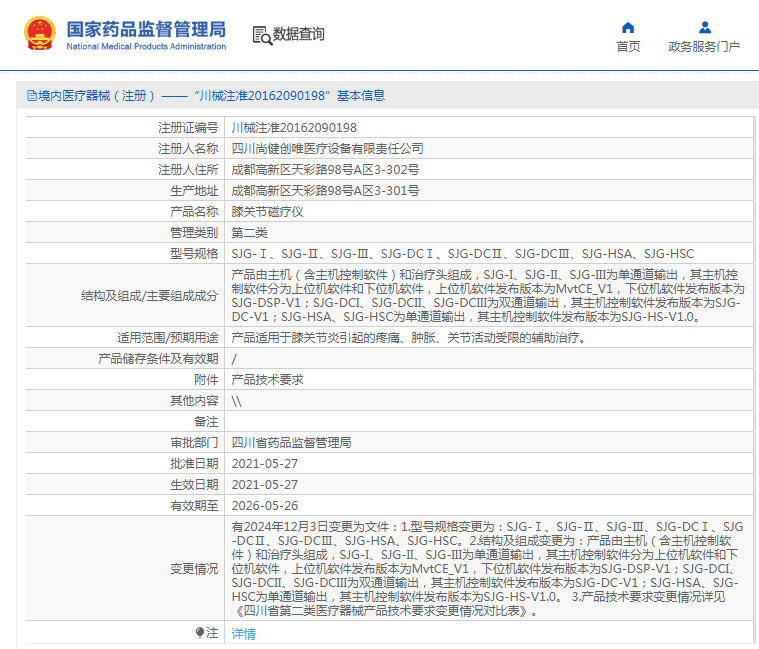Open the 数据查询 search icon
This screenshot has width=759, height=649.
(x=262, y=35)
